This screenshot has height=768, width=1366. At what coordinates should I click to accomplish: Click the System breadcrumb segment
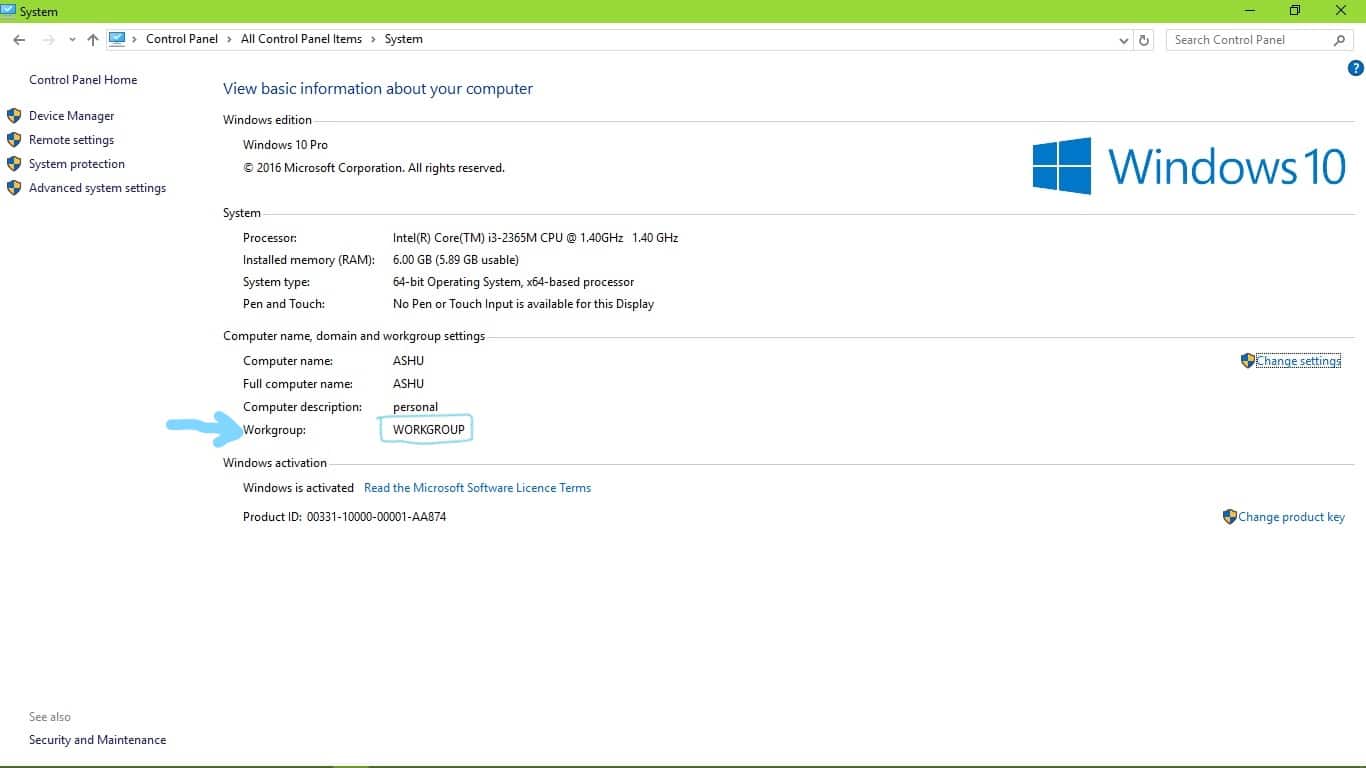click(404, 39)
